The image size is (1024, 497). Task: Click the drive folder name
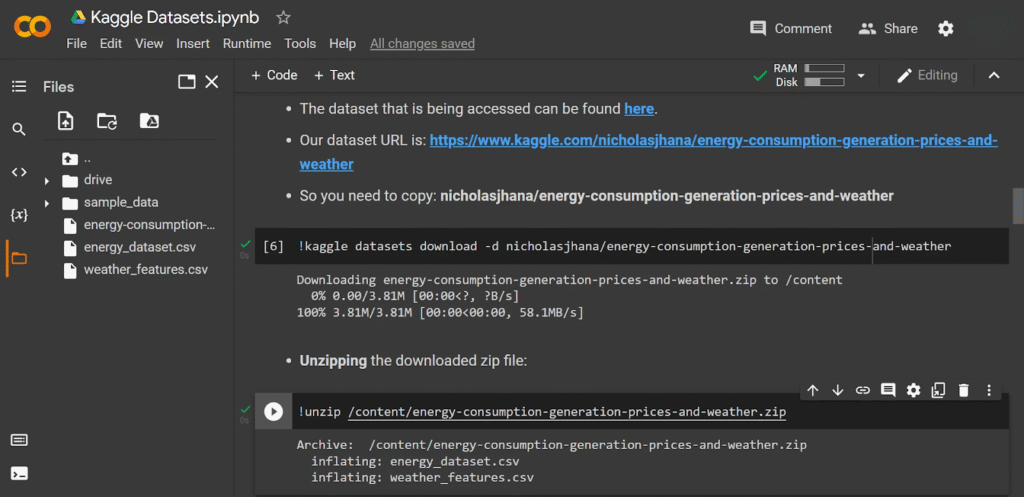point(98,180)
